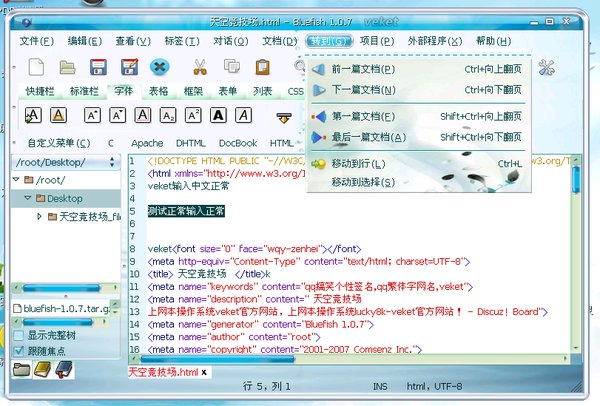The width and height of the screenshot is (600, 406).
Task: Switch to the 列表 toolbar tab
Action: [262, 91]
